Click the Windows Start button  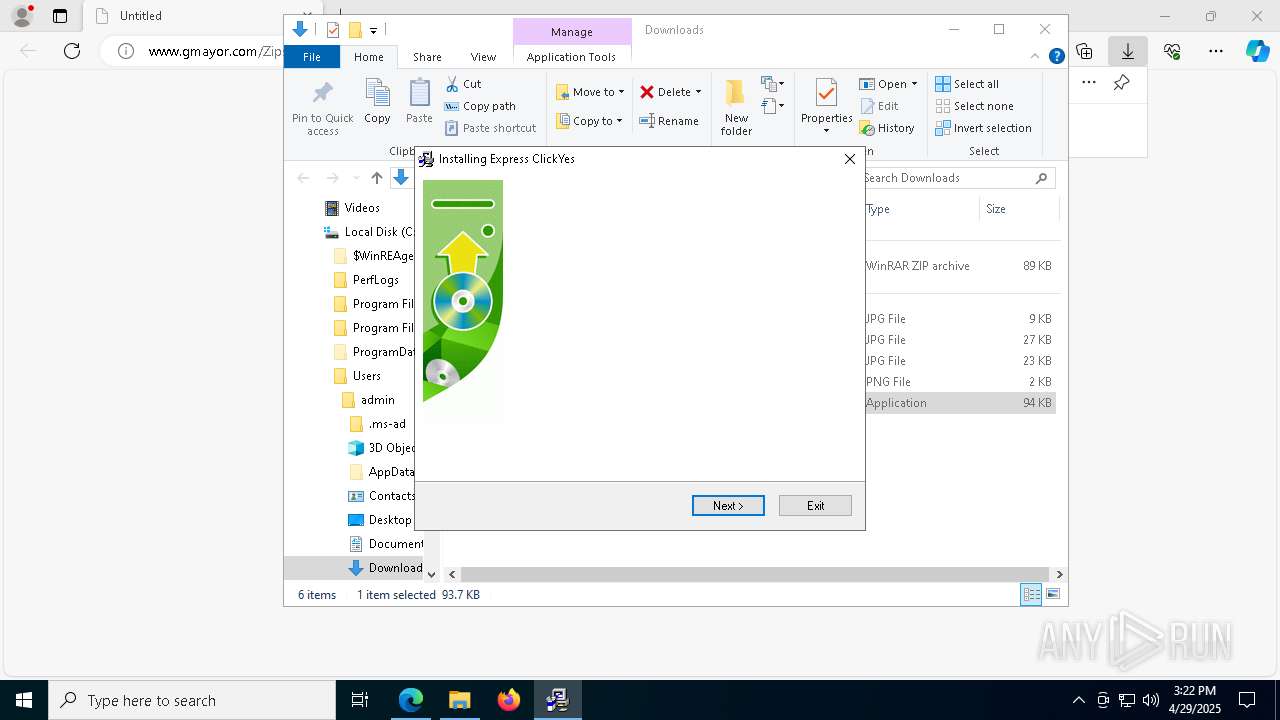coord(24,701)
